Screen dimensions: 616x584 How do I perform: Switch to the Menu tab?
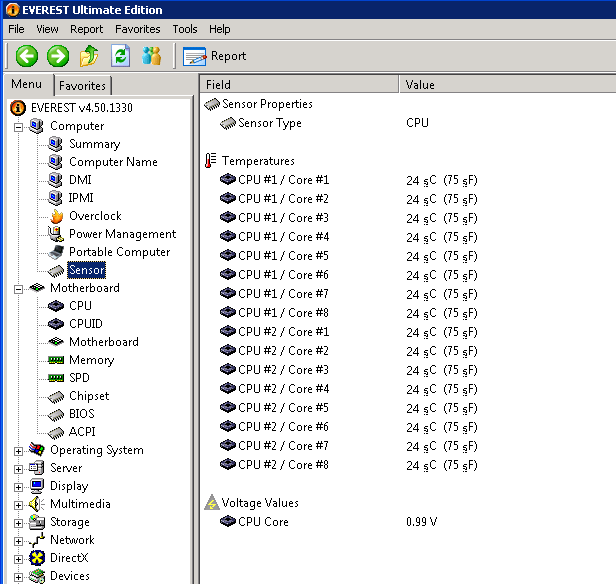pyautogui.click(x=27, y=84)
